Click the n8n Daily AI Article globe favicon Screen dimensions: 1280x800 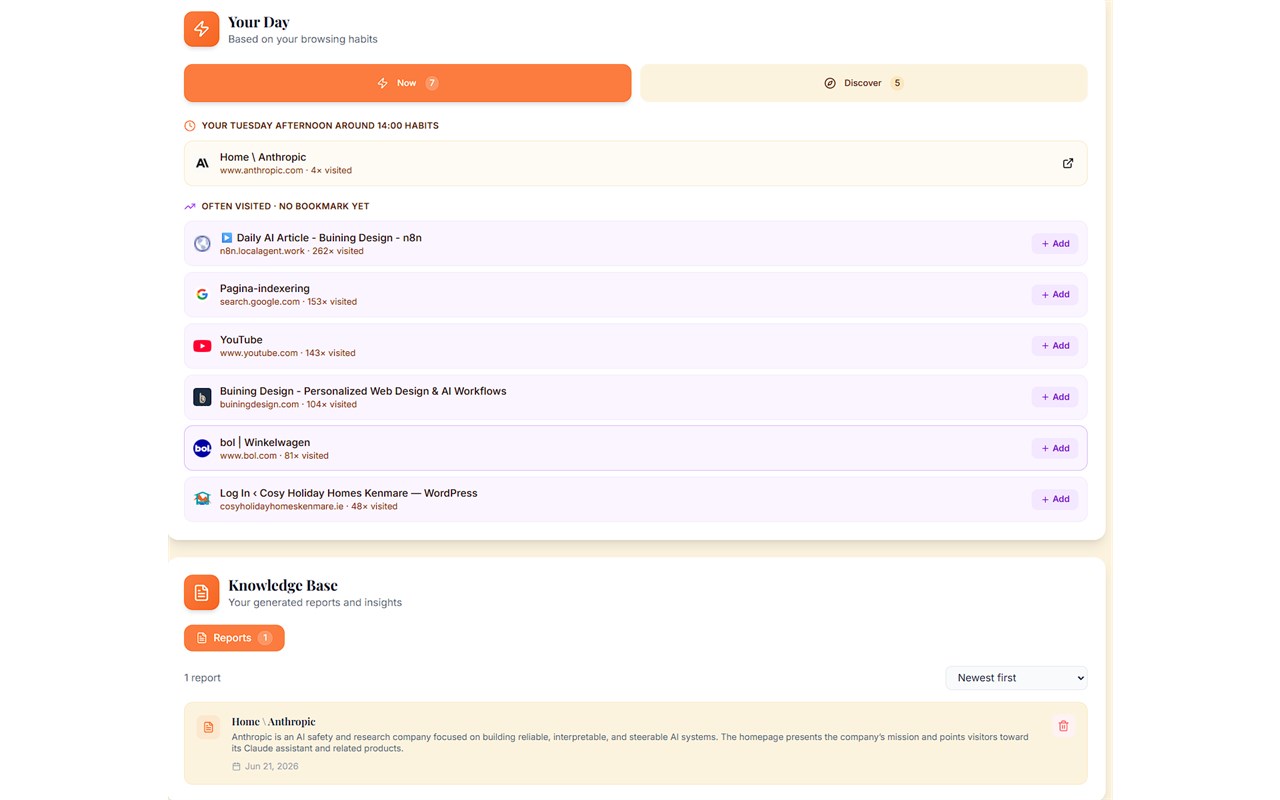click(202, 244)
